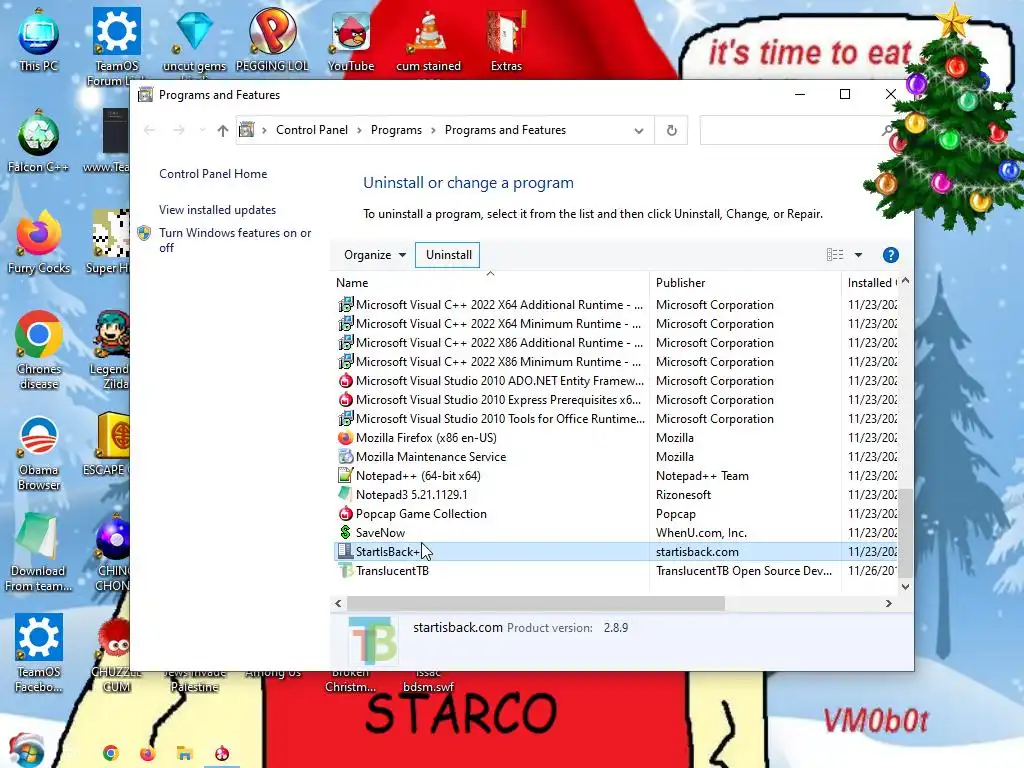This screenshot has height=768, width=1024.
Task: Launch Chrome shortcut labeled Chrones disease
Action: [x=39, y=349]
